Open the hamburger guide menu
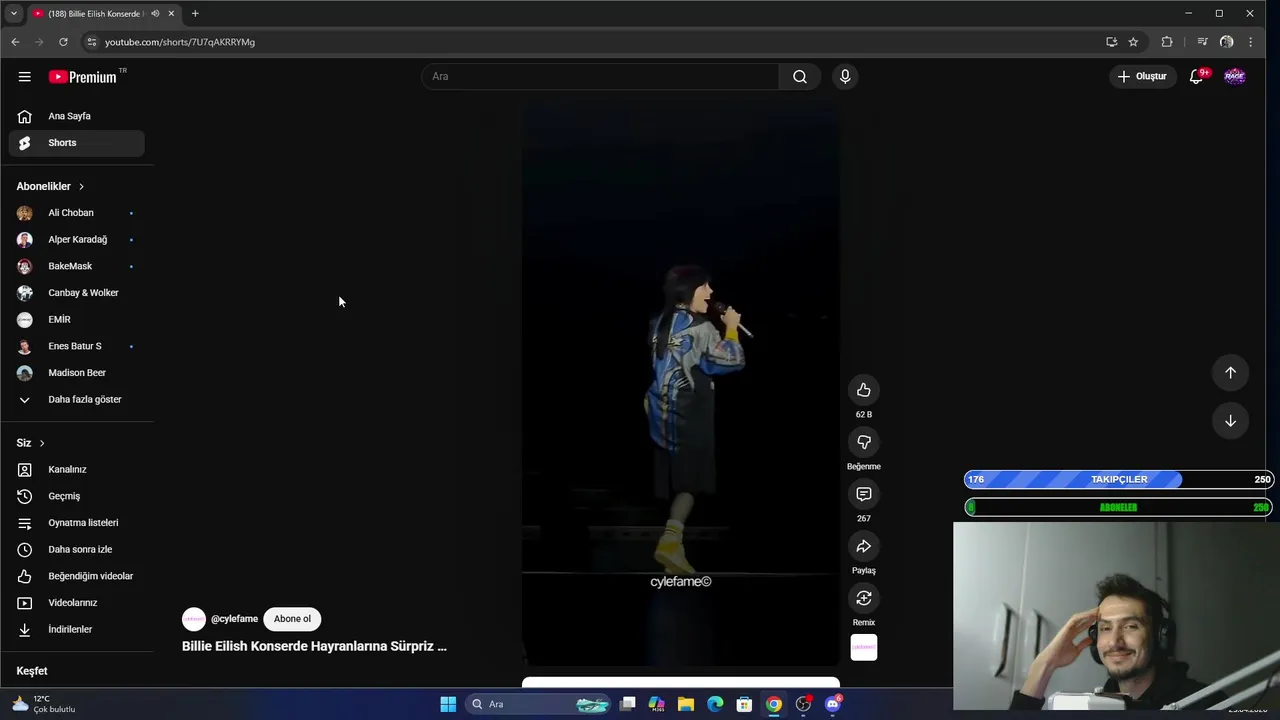This screenshot has height=720, width=1280. [x=24, y=77]
